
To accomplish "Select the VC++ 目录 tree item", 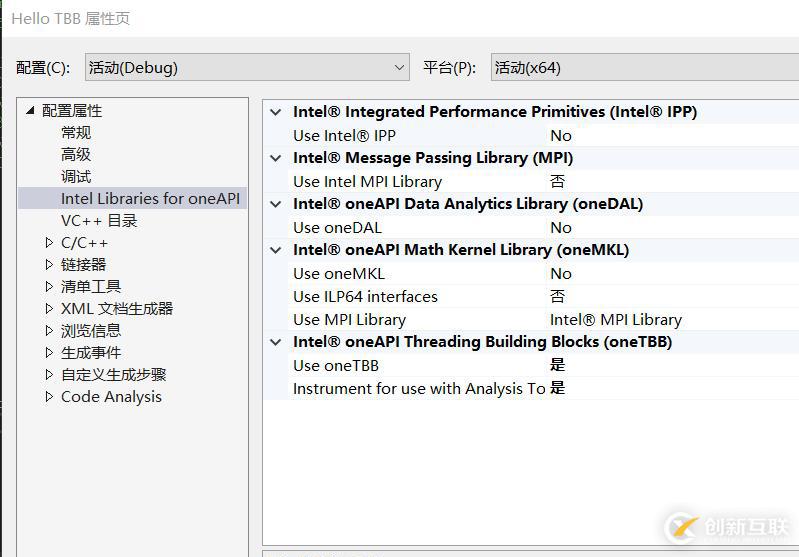I will 99,221.
